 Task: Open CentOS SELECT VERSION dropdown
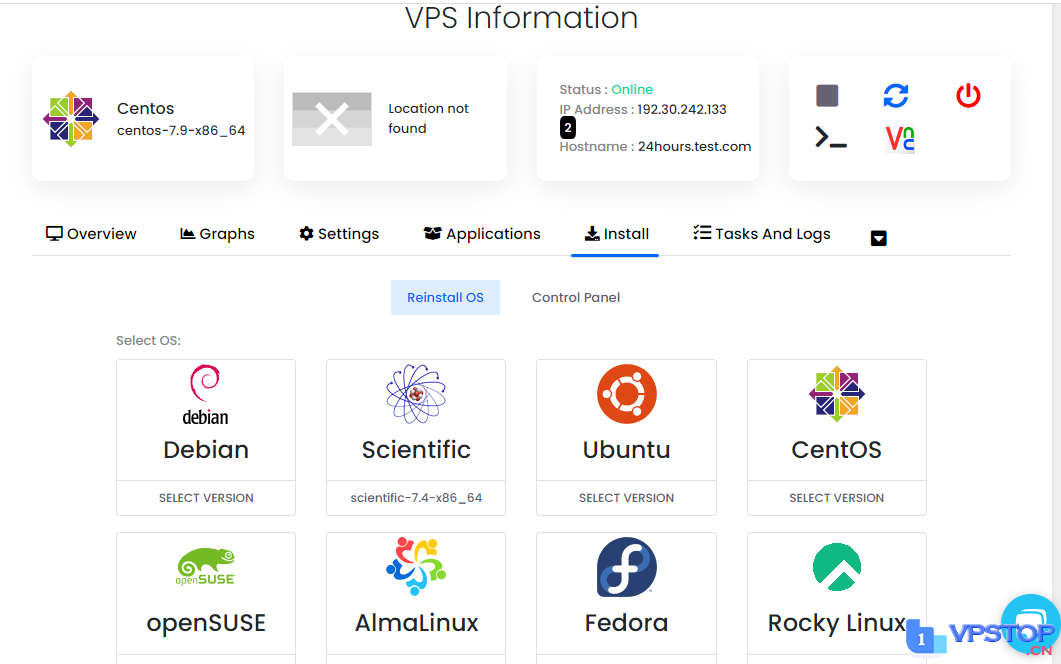[x=837, y=498]
